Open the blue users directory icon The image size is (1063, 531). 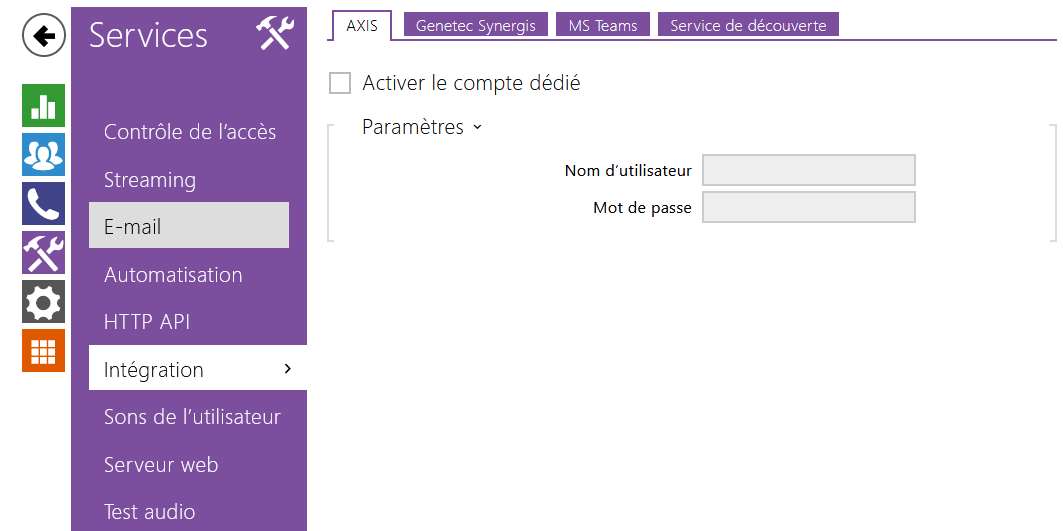(x=43, y=154)
